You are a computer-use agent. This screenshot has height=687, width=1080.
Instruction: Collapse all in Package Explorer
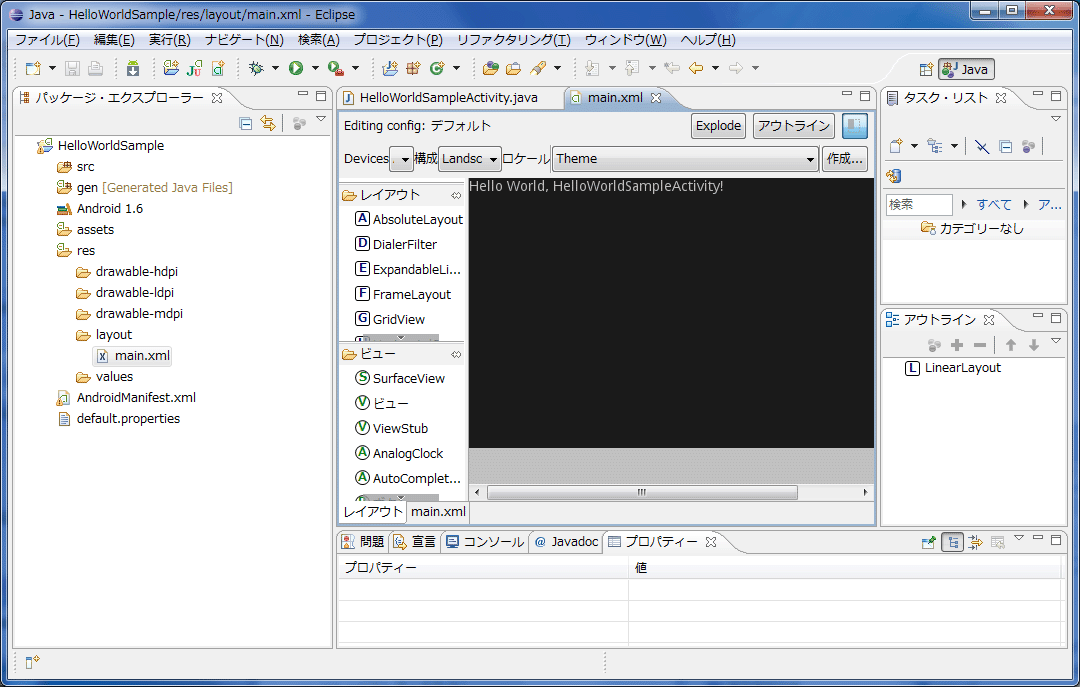click(245, 123)
